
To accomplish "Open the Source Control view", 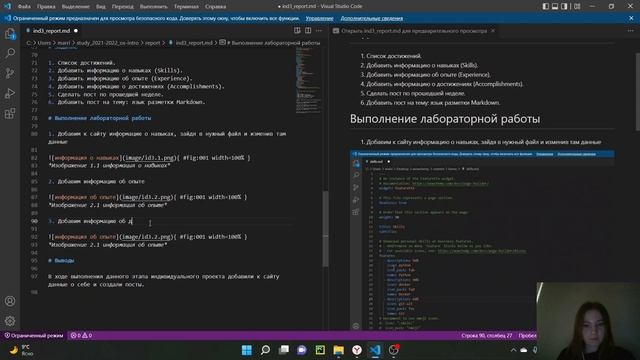I will pyautogui.click(x=10, y=73).
